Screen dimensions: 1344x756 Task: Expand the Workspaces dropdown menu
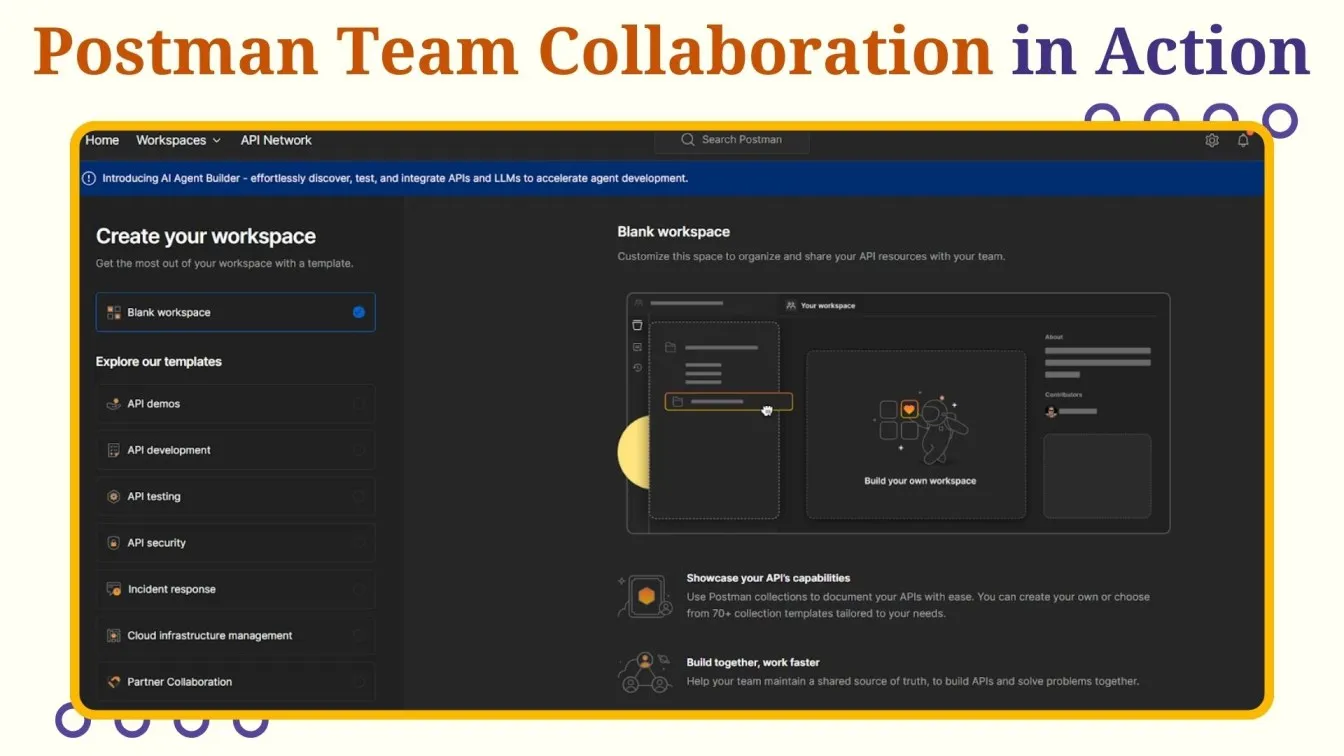coord(178,140)
